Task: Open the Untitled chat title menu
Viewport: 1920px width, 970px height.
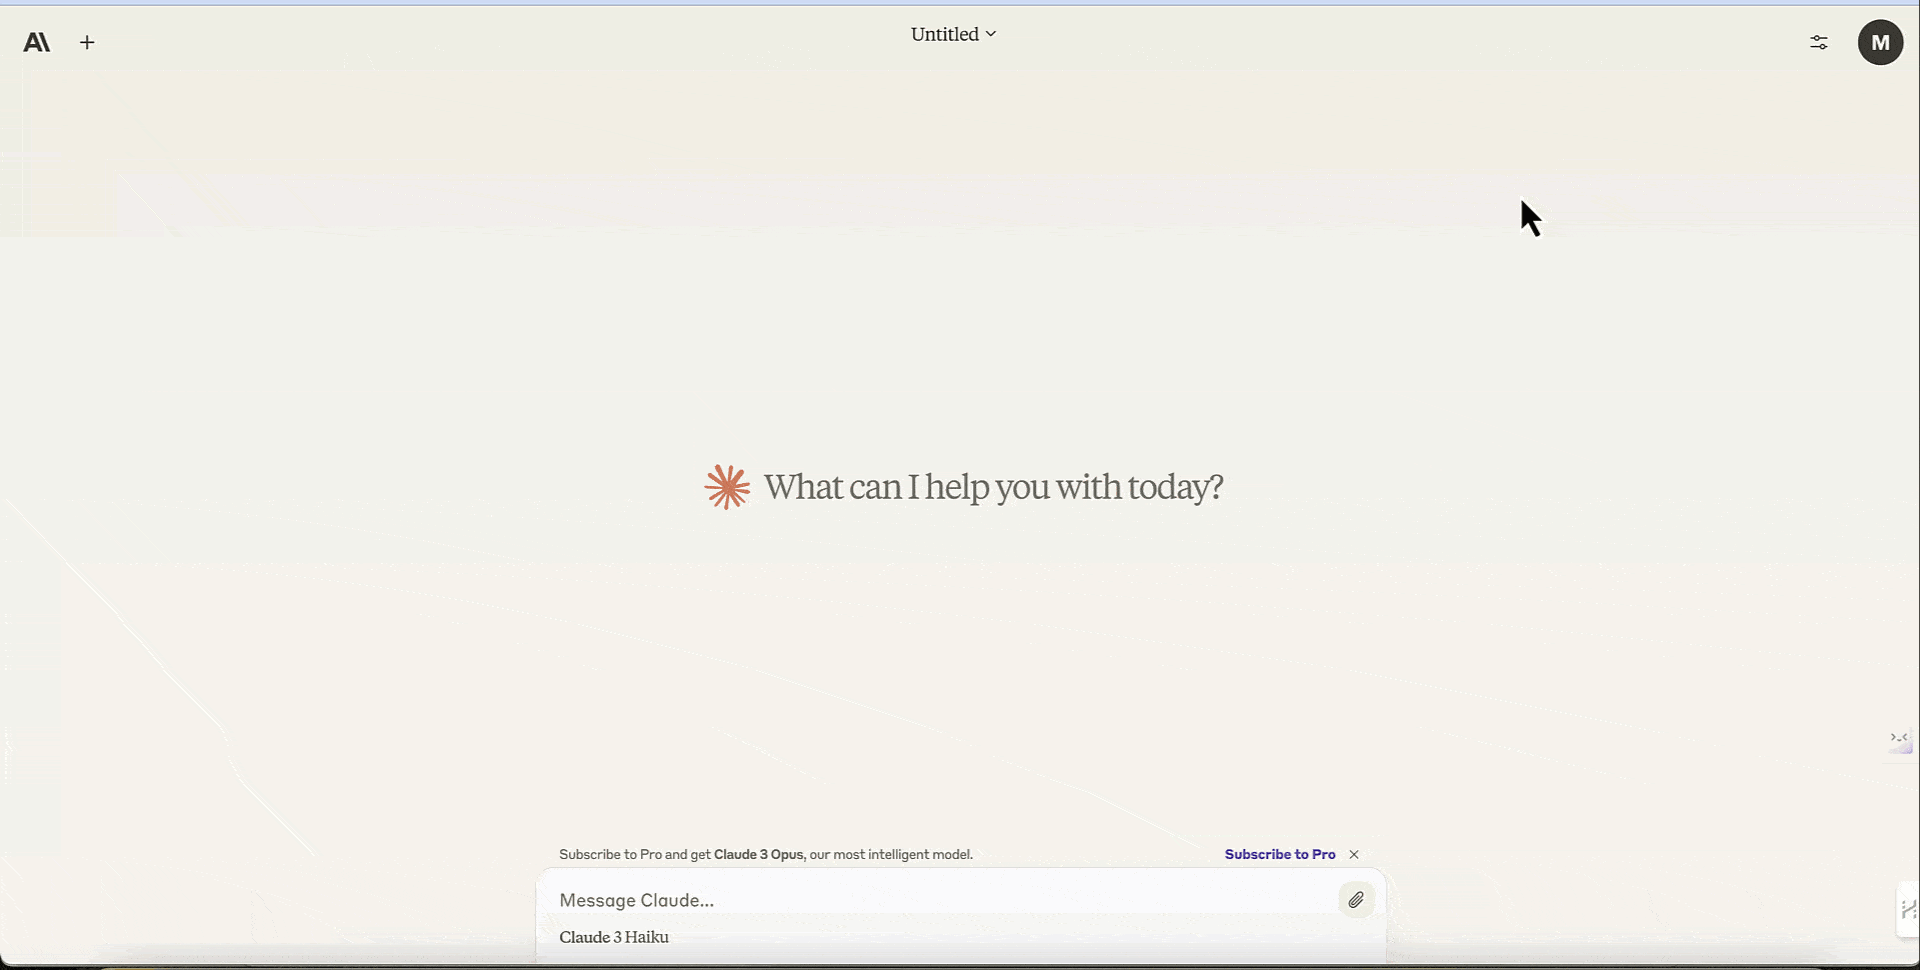Action: 945,34
